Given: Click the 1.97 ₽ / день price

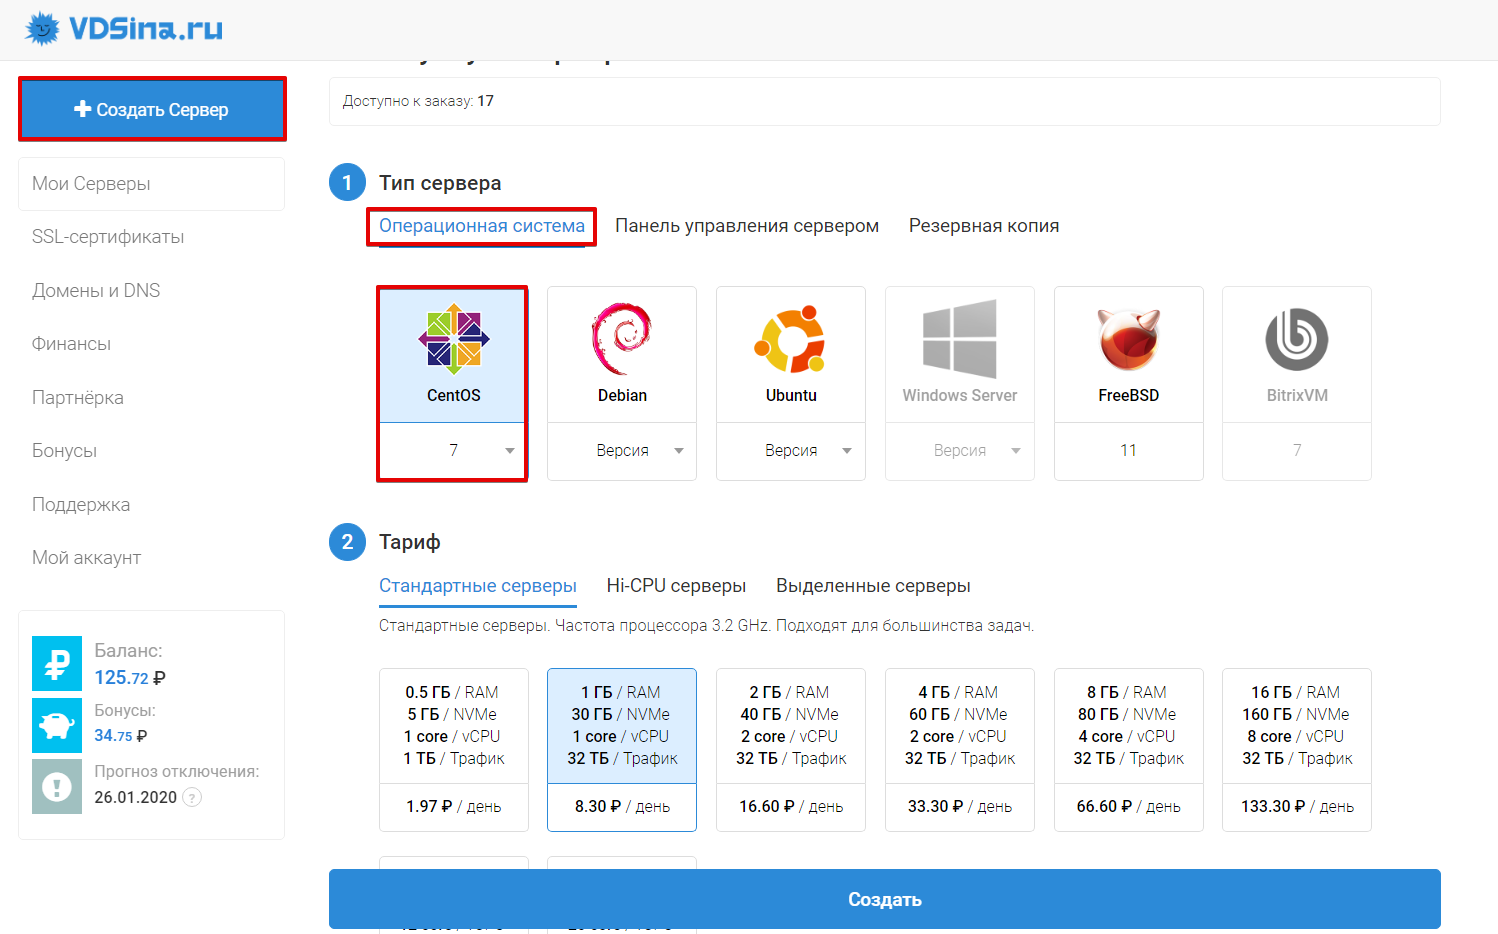Looking at the screenshot, I should [x=454, y=807].
